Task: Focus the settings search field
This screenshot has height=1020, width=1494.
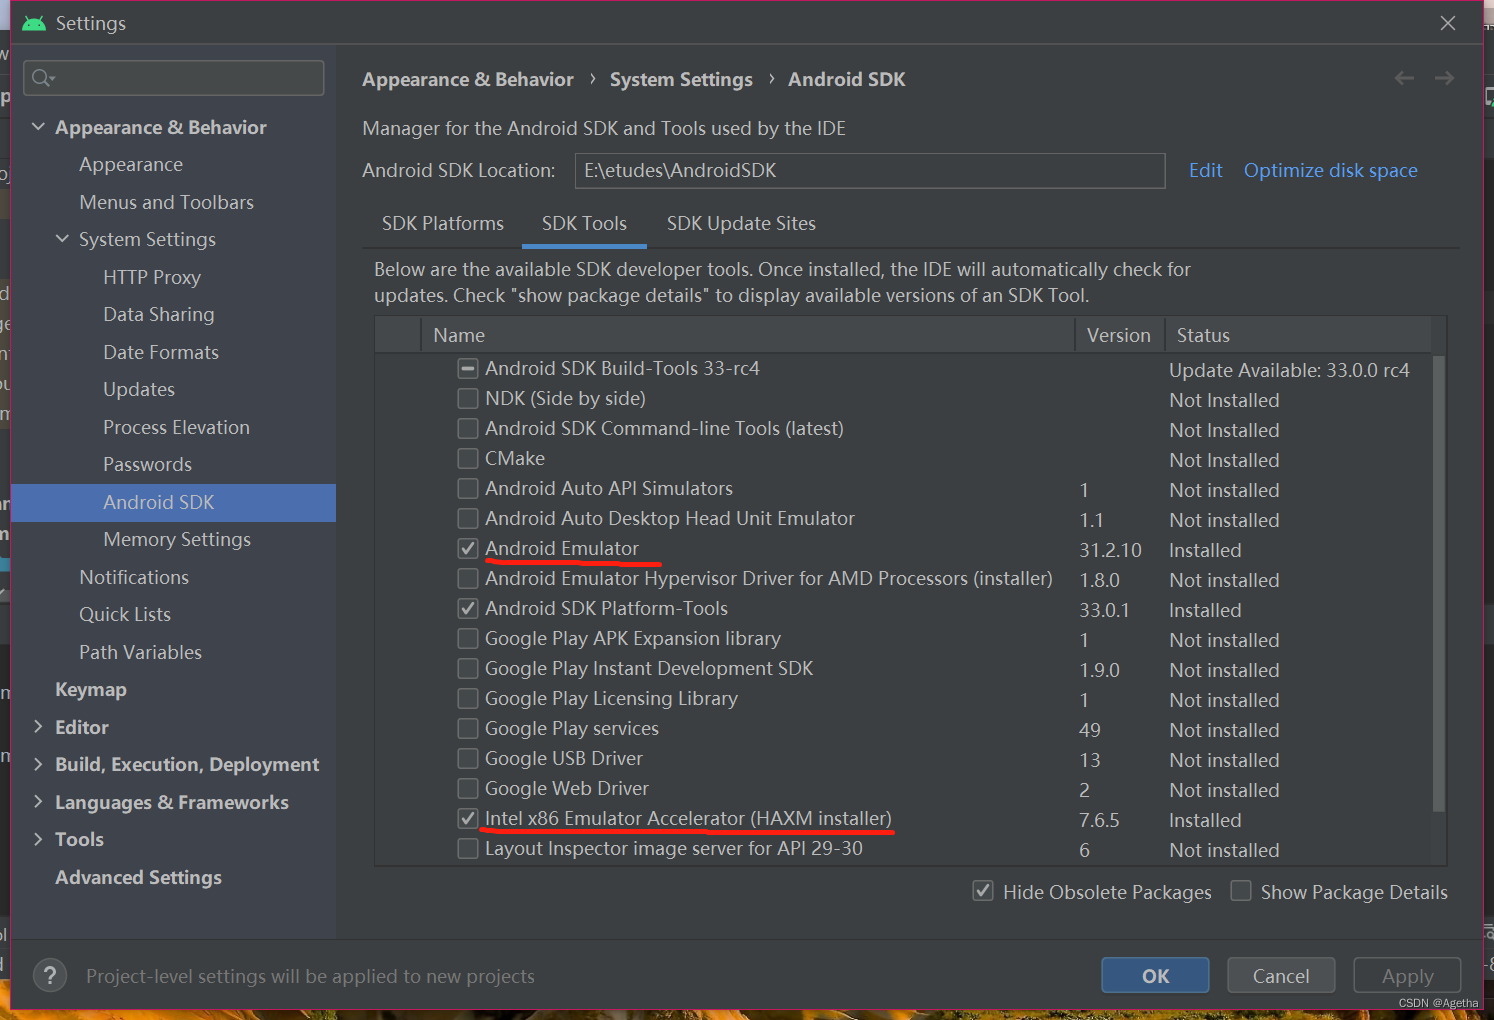Action: point(174,78)
